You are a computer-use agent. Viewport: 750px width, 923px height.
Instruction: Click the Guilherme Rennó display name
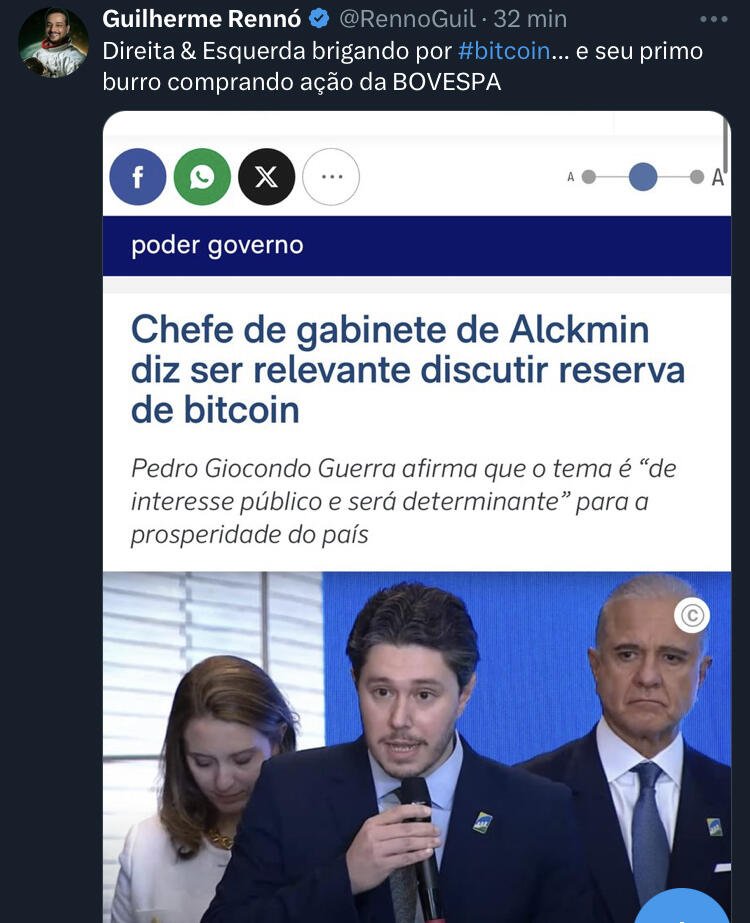click(202, 19)
